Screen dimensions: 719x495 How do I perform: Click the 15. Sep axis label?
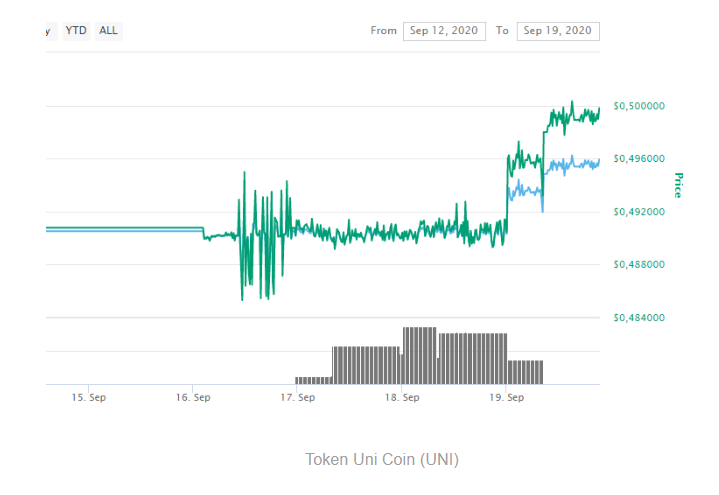(88, 397)
